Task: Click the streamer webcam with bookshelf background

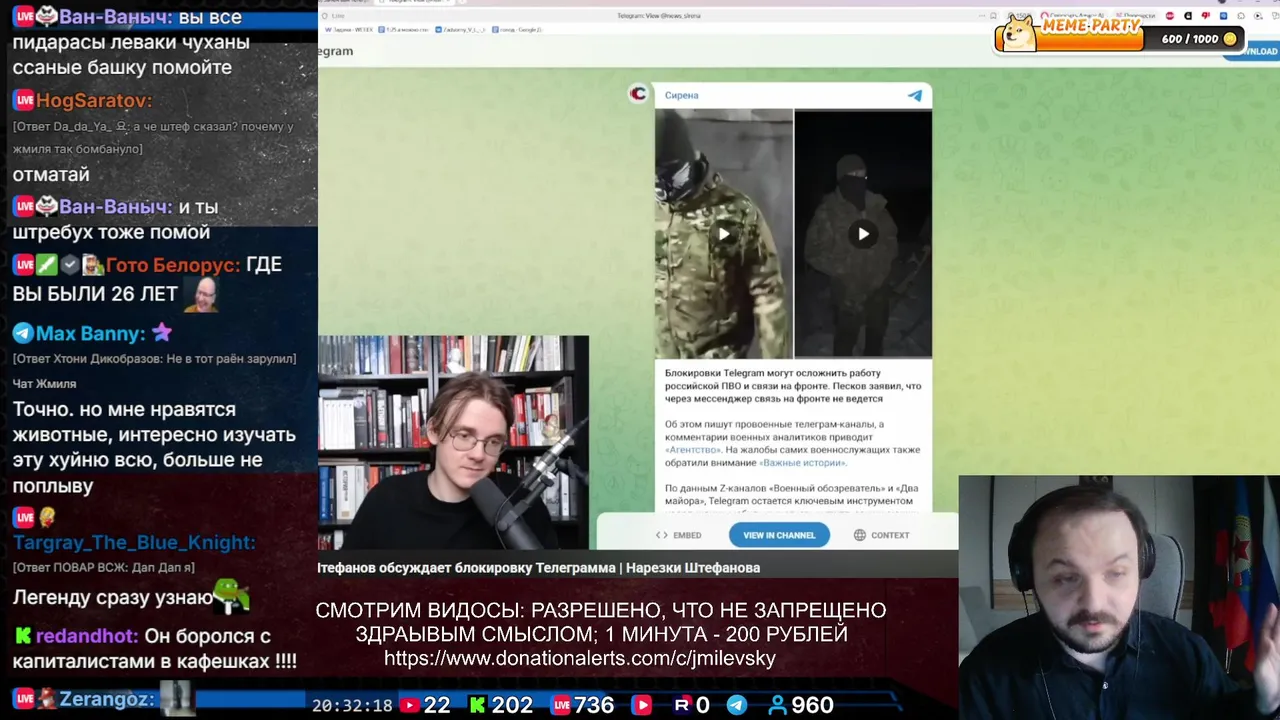Action: (x=454, y=443)
